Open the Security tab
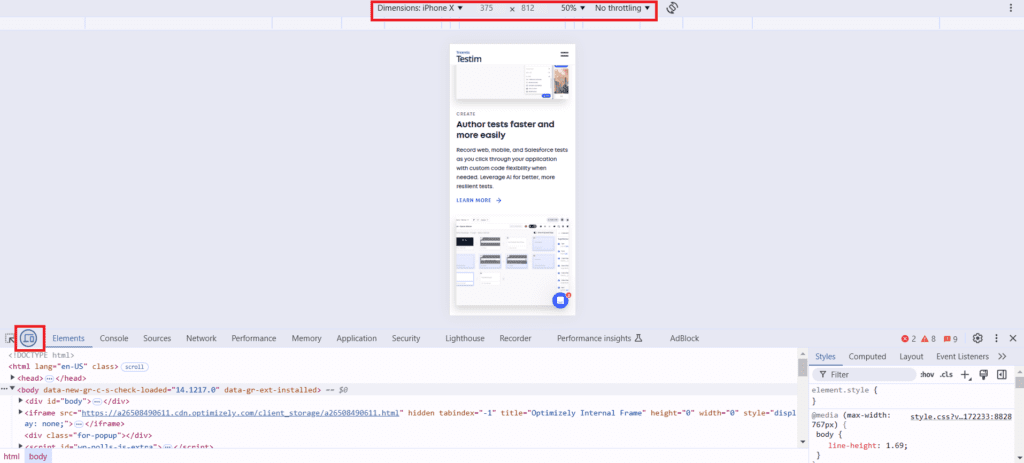Screen dimensions: 1024x463 pyautogui.click(x=406, y=338)
